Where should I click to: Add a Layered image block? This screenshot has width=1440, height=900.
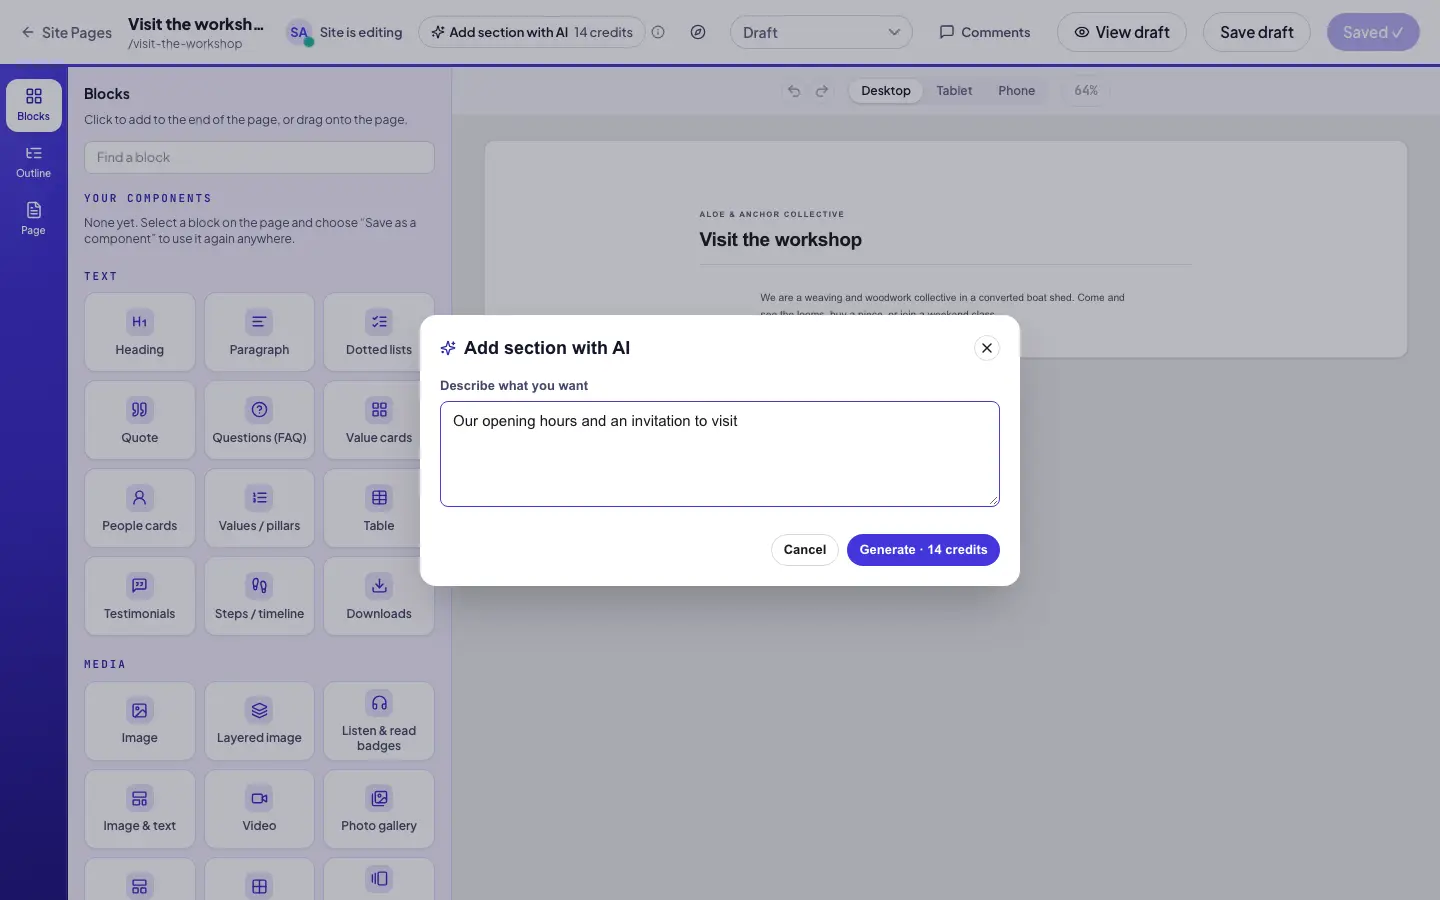[x=259, y=721]
